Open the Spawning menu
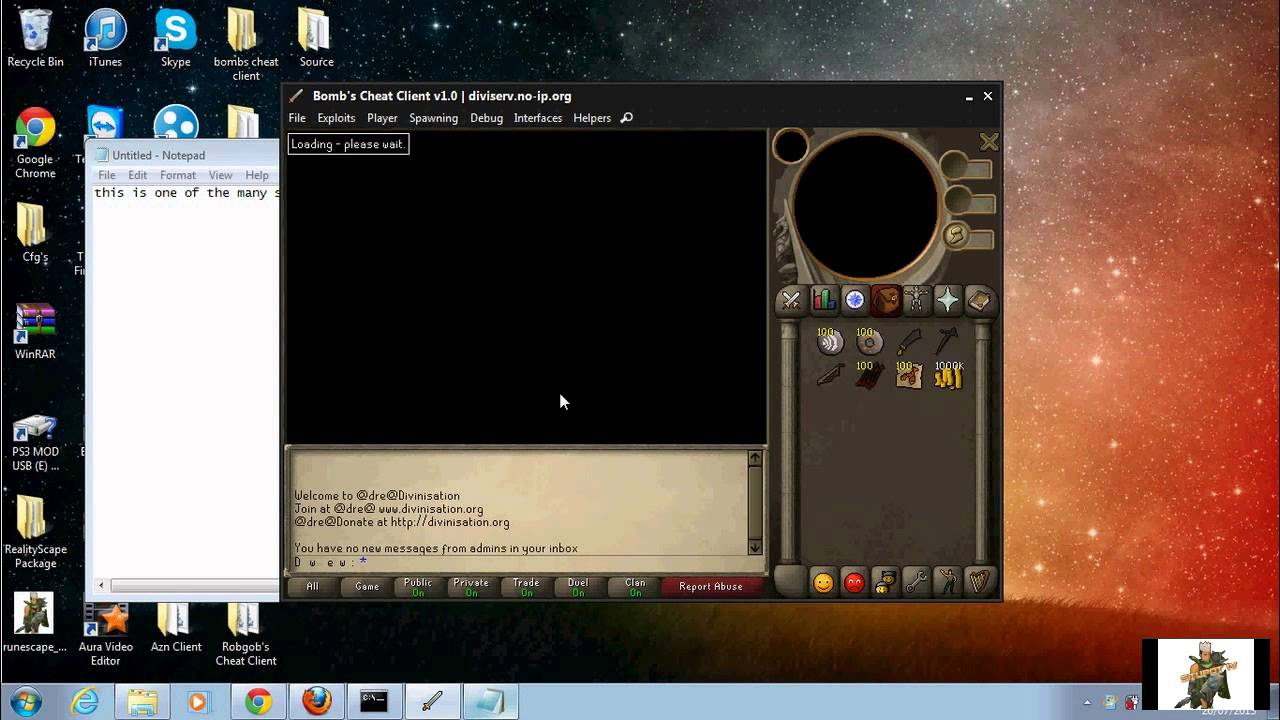The width and height of the screenshot is (1280, 720). (x=433, y=118)
